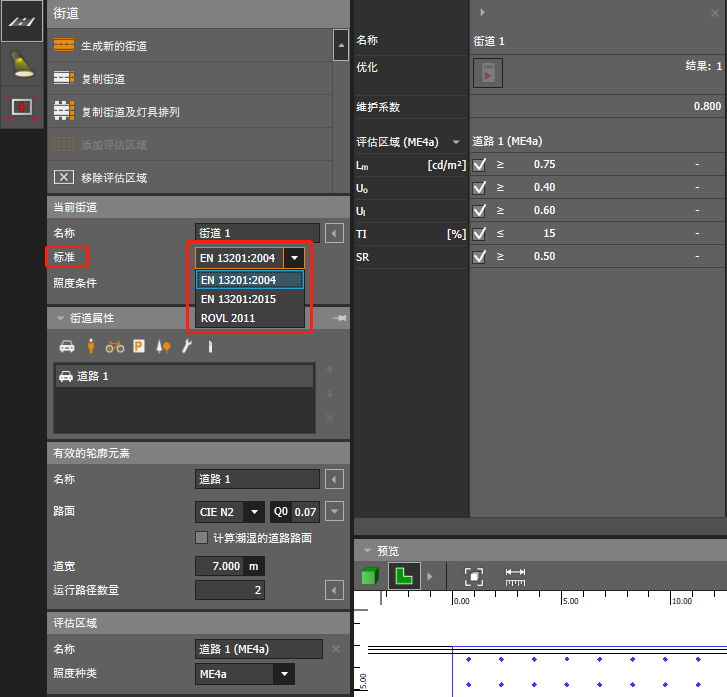Click 生成新的街道 to create new street
This screenshot has width=727, height=697.
pos(190,45)
